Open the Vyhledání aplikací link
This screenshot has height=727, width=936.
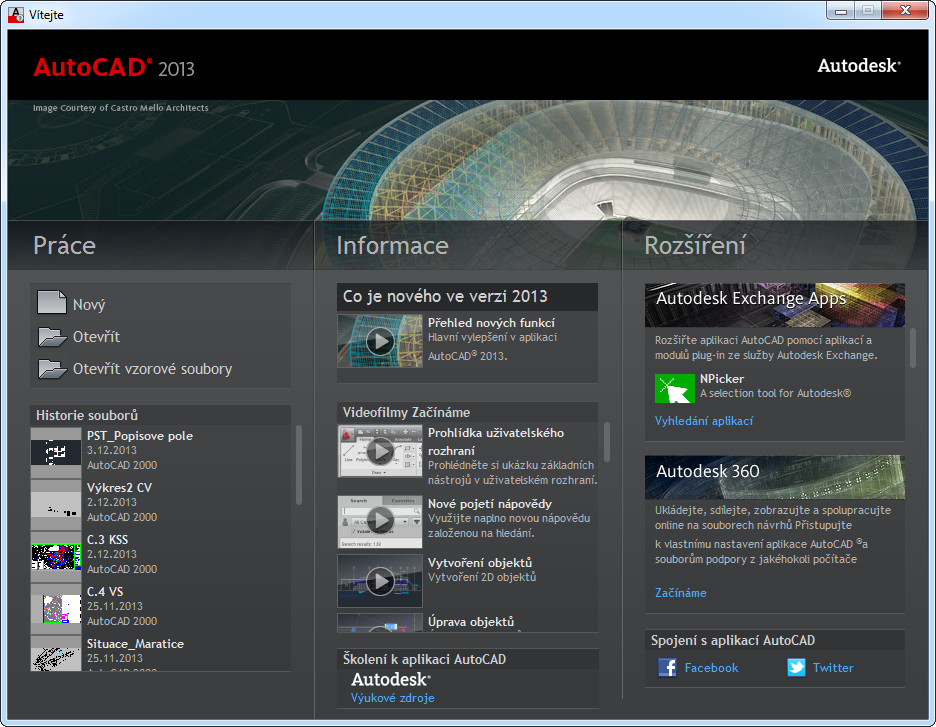[703, 421]
